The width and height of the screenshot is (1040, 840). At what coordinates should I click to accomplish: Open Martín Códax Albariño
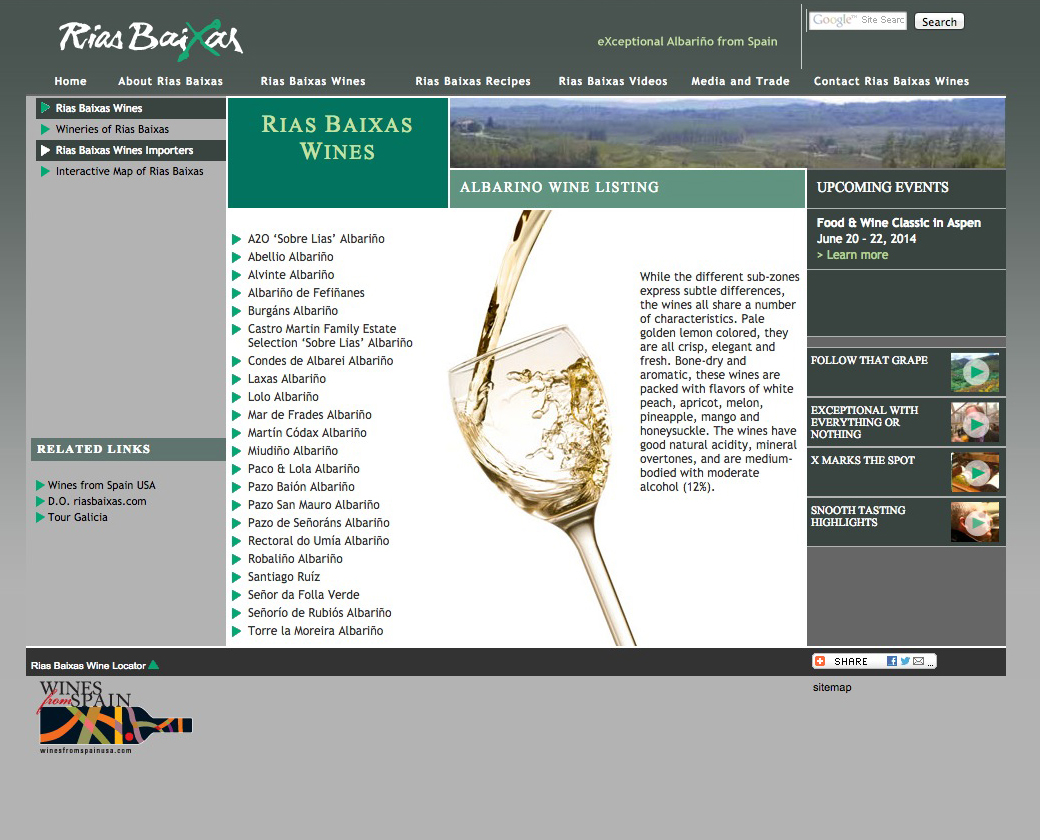coord(307,433)
